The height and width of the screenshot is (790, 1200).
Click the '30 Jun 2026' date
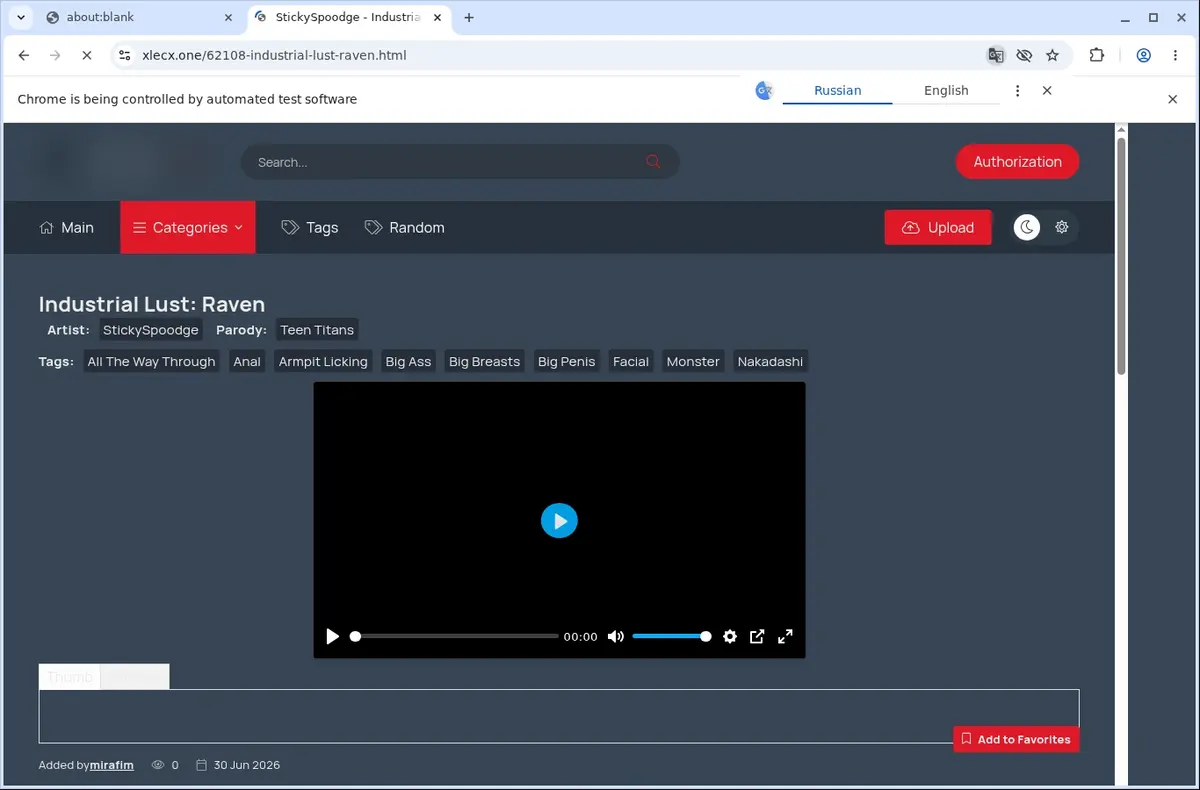(x=247, y=765)
